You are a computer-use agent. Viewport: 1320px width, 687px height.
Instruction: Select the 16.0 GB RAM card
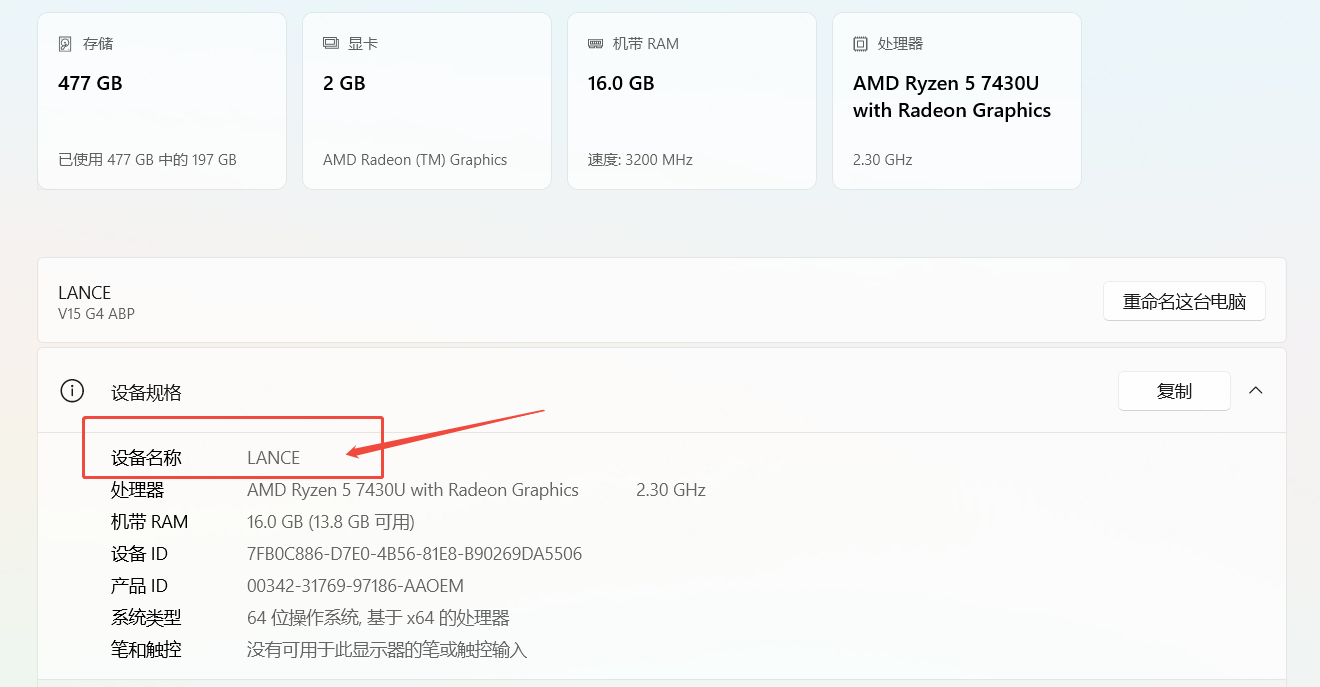[692, 100]
